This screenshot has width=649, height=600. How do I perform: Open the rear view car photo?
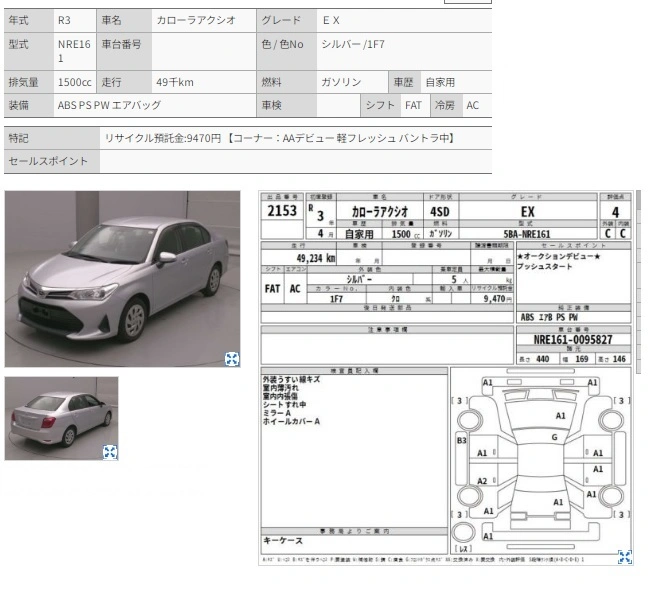coord(61,418)
